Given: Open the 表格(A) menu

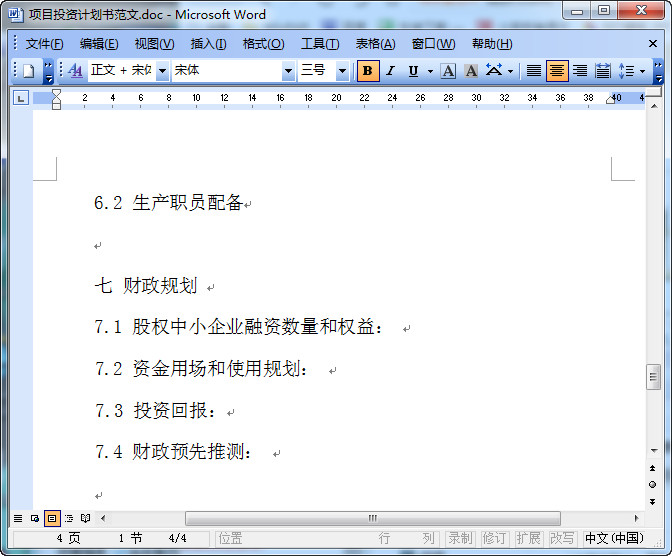Looking at the screenshot, I should pos(375,44).
